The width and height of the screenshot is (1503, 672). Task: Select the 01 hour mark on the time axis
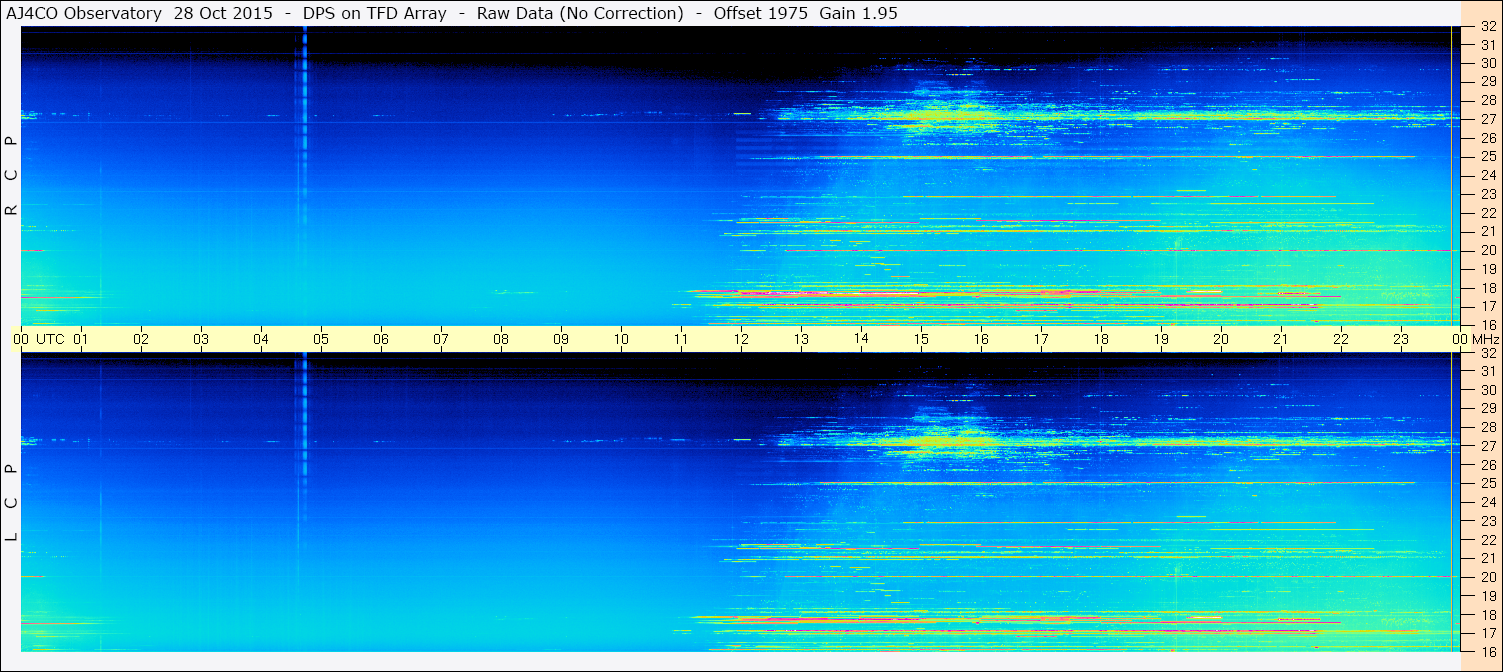pos(81,340)
